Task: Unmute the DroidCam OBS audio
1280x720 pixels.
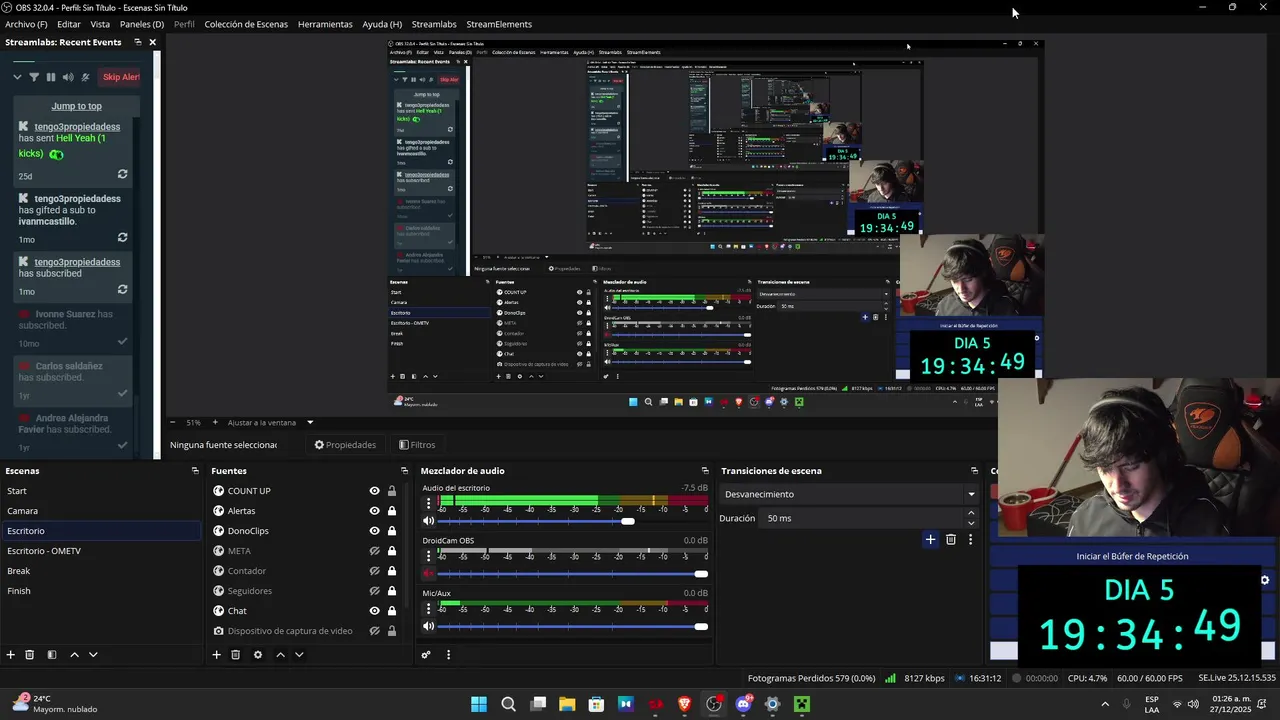Action: tap(428, 574)
